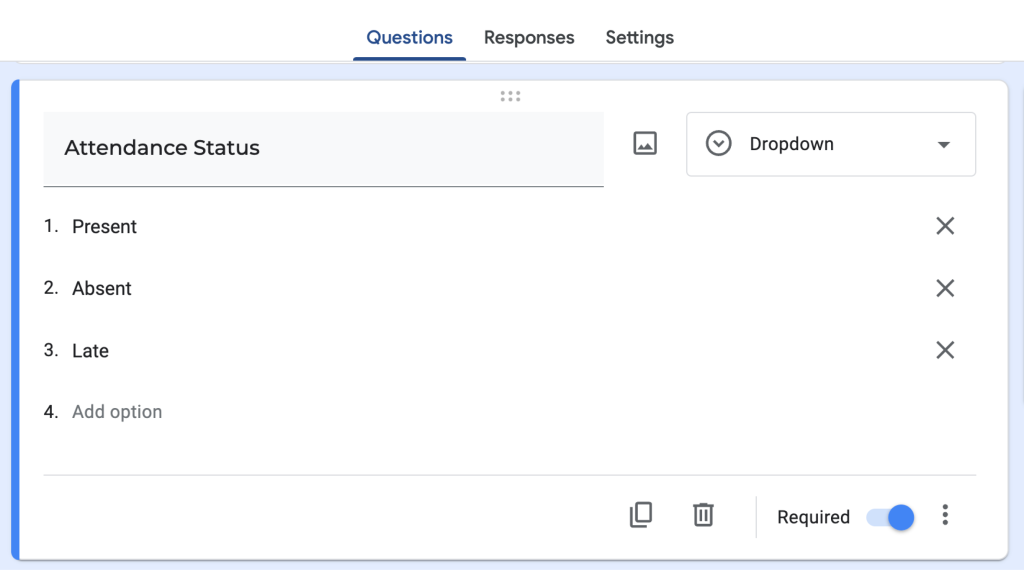
Task: Delete the question with trash icon
Action: pyautogui.click(x=703, y=515)
